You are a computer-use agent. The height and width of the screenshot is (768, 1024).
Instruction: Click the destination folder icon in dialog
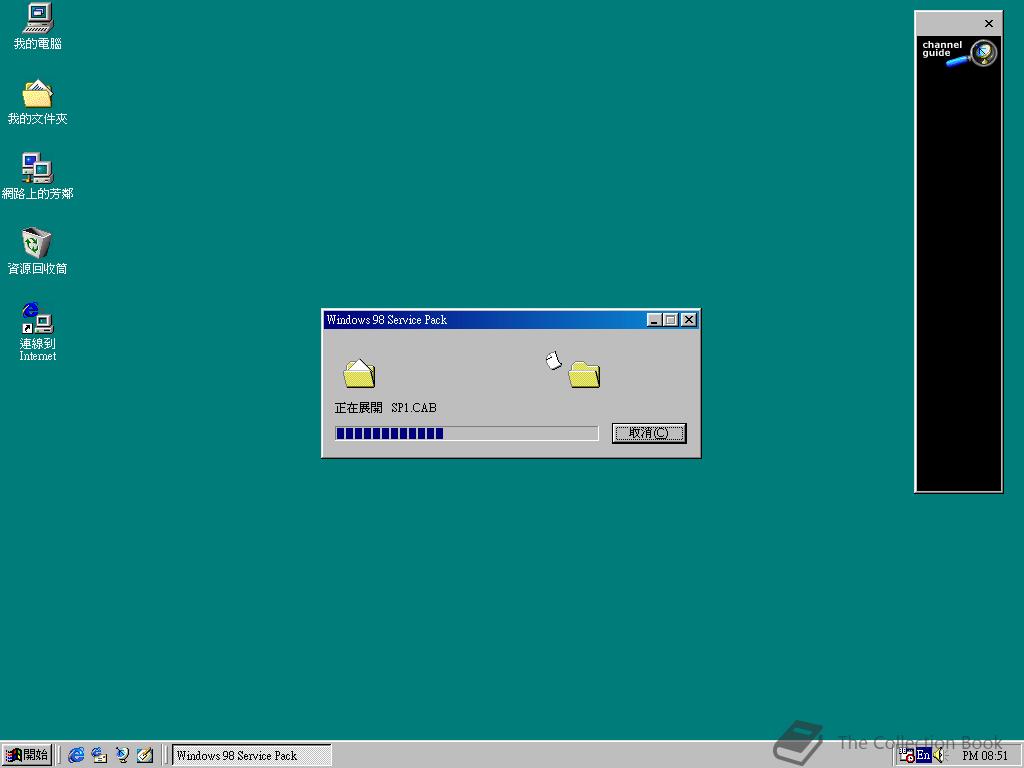[584, 374]
